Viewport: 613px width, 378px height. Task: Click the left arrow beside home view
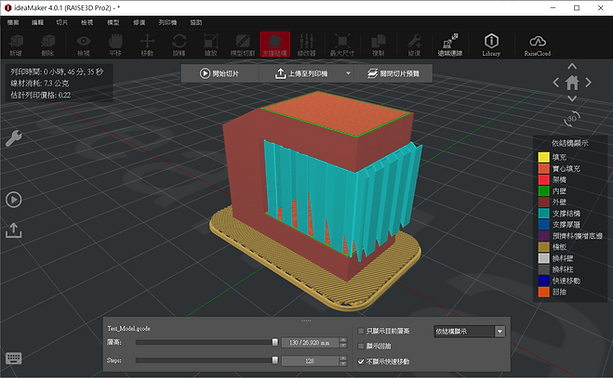click(x=556, y=82)
